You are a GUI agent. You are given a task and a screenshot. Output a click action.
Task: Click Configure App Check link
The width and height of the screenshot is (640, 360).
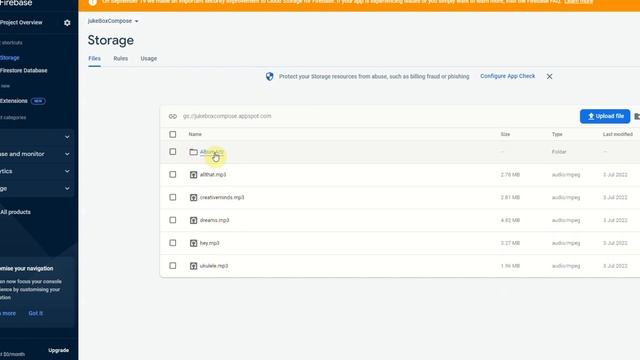click(507, 76)
